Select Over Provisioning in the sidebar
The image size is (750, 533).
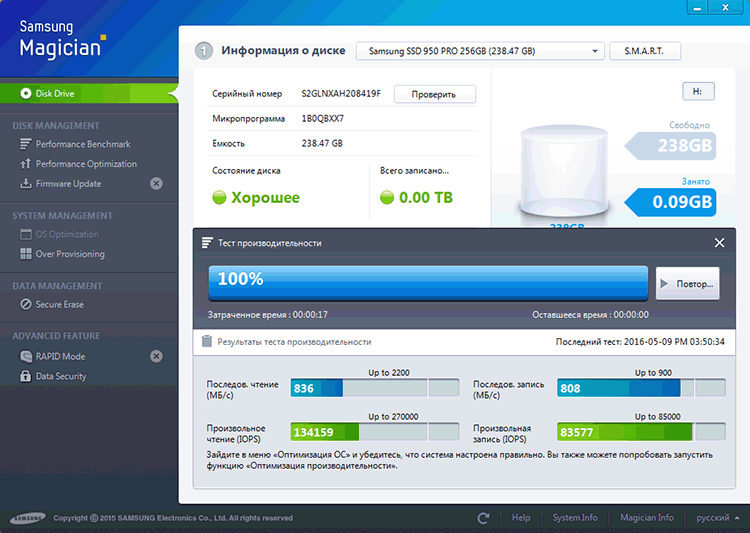pyautogui.click(x=70, y=254)
